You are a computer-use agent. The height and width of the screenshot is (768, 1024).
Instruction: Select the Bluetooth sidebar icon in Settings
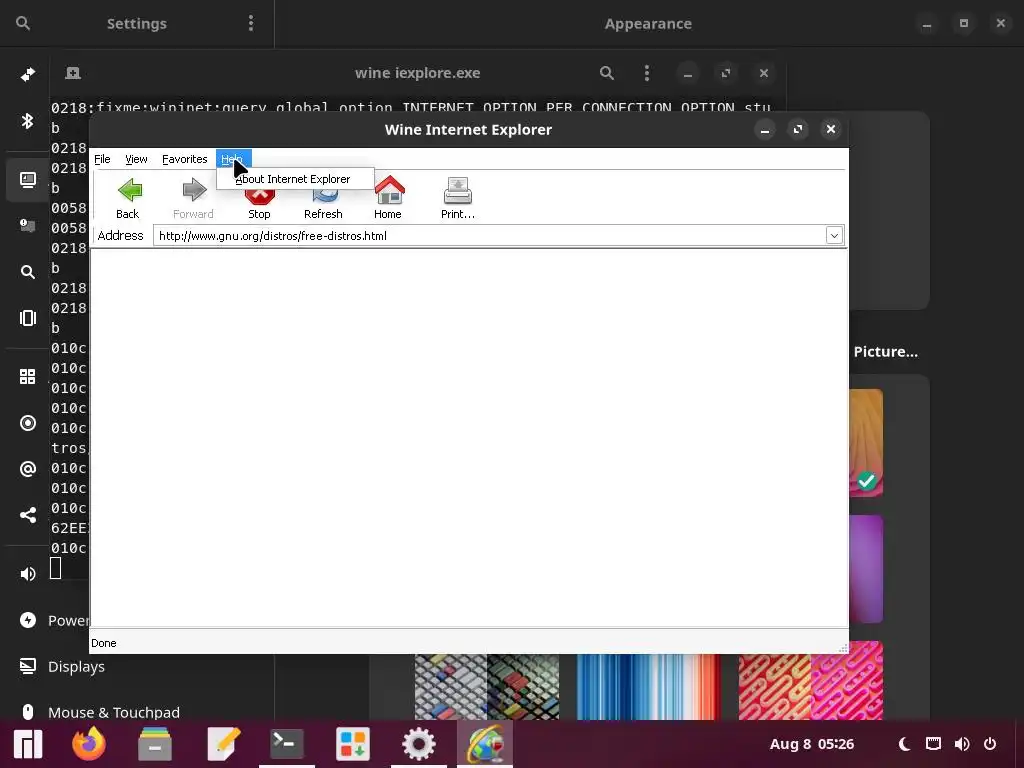tap(27, 121)
